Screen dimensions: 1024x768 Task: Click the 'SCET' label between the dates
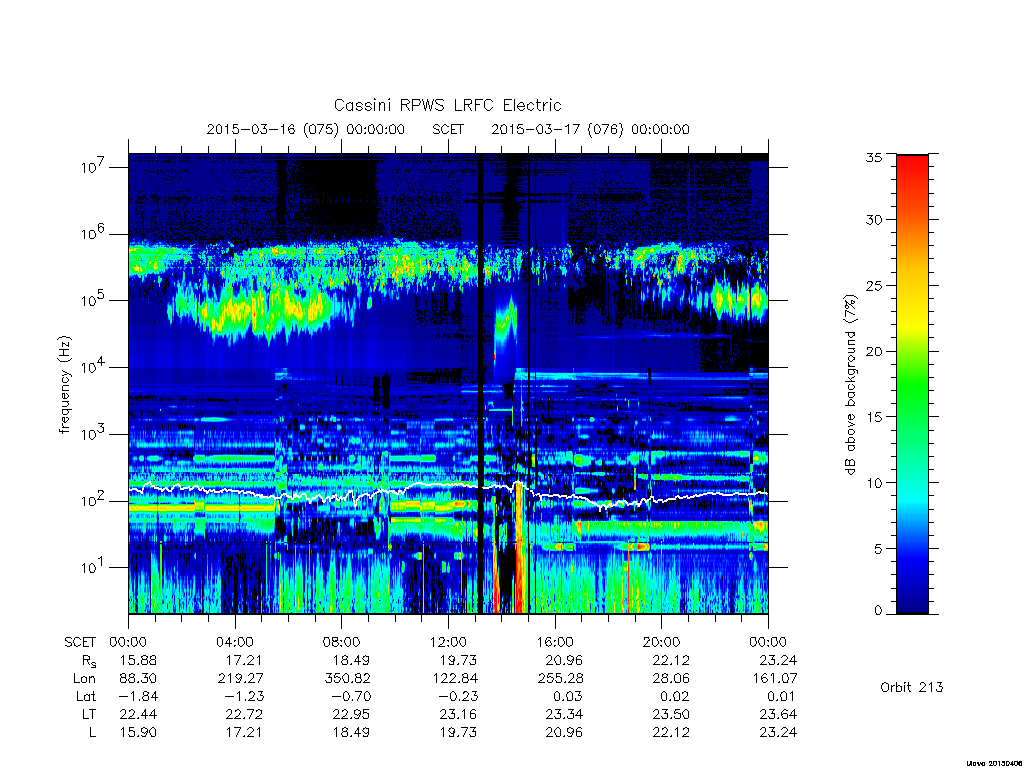point(448,129)
